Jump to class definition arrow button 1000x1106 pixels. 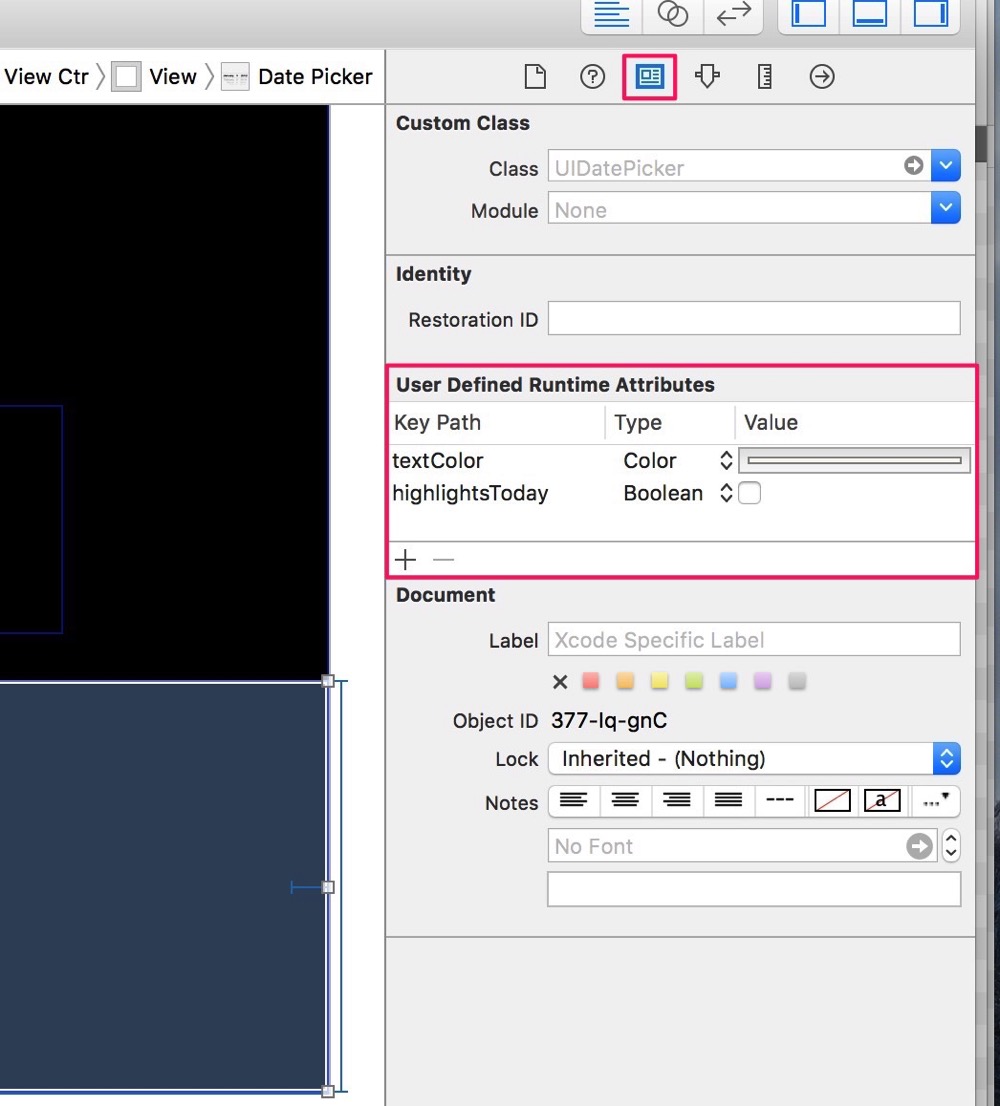[914, 166]
